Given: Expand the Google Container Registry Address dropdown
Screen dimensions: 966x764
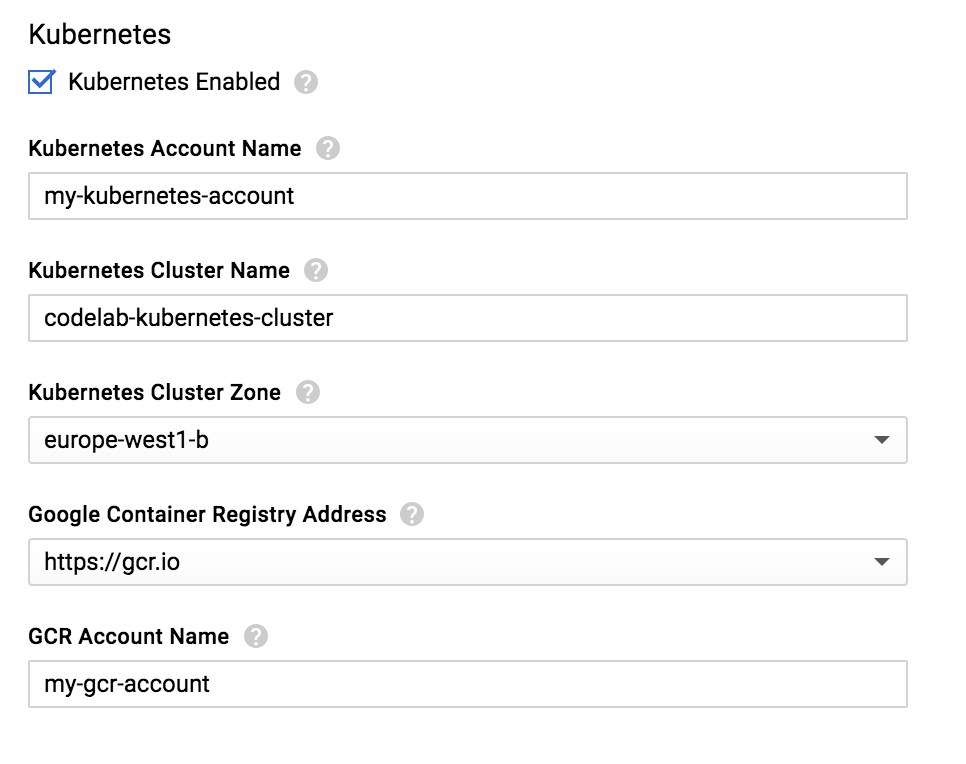Looking at the screenshot, I should 881,562.
